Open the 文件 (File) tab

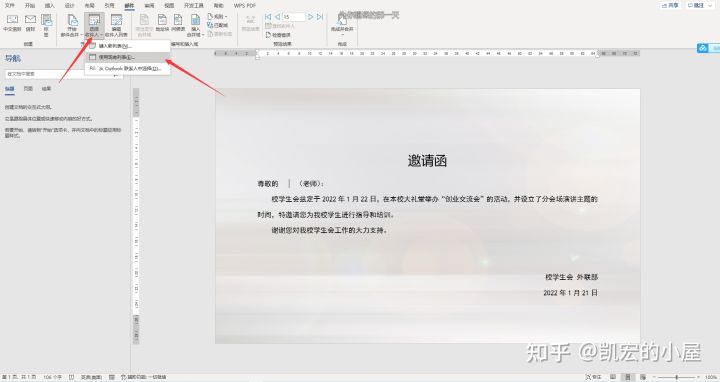[9, 6]
